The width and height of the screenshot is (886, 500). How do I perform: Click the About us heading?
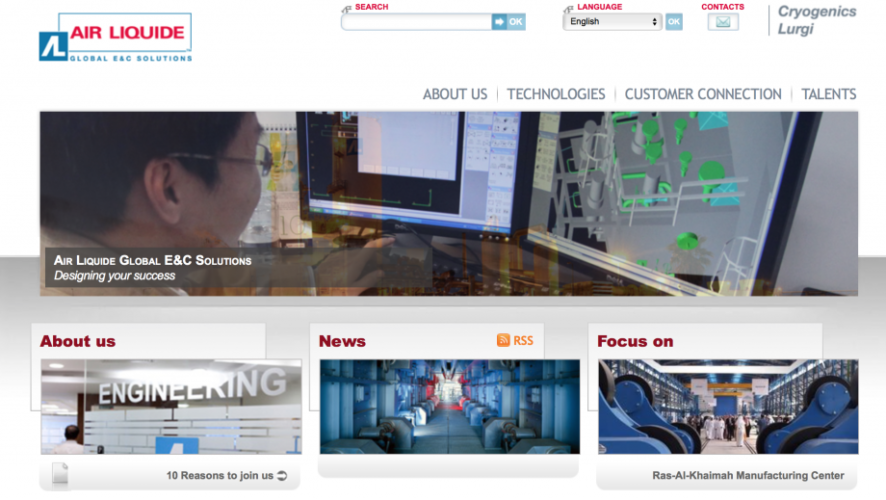pyautogui.click(x=77, y=341)
